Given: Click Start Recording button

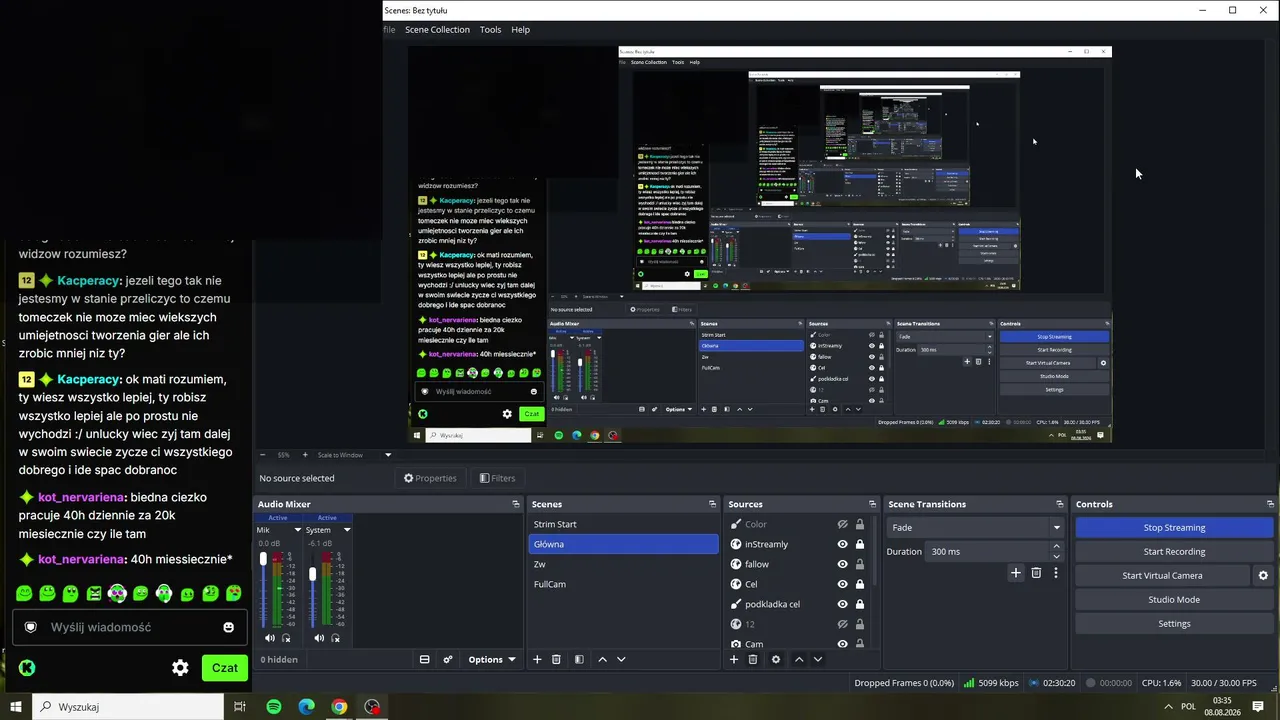Looking at the screenshot, I should (1174, 552).
